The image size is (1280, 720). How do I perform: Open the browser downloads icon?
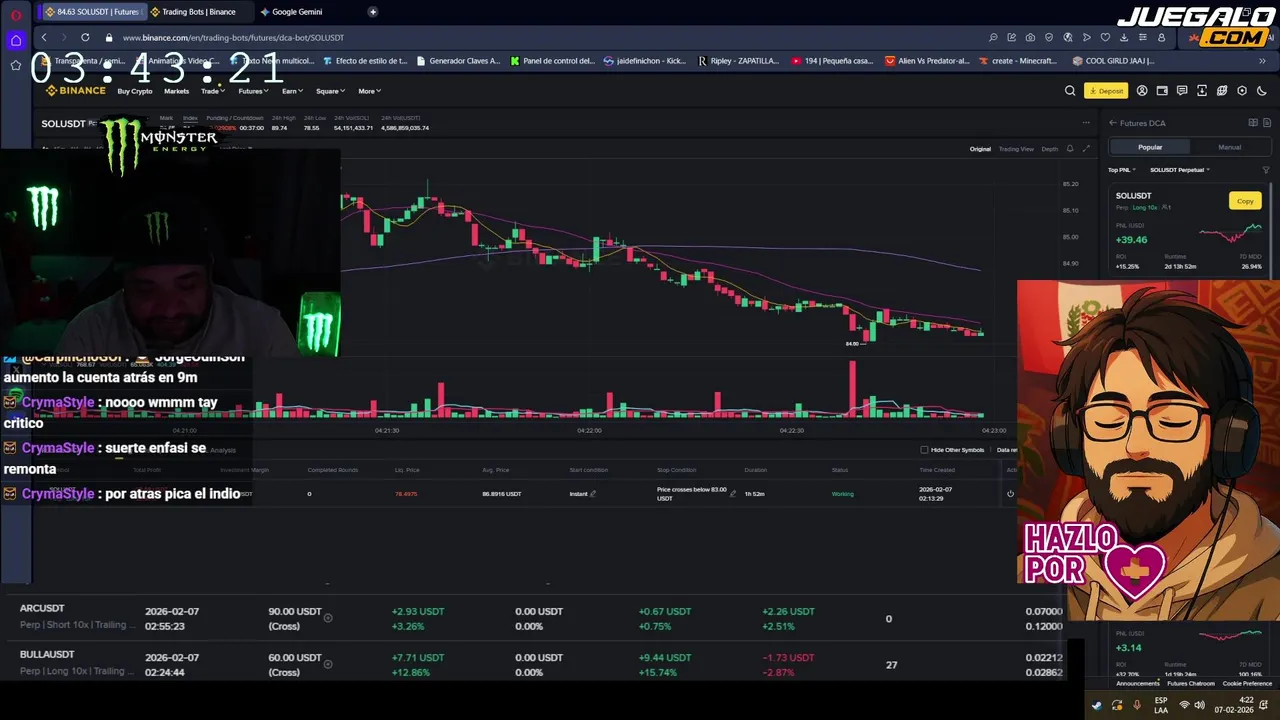[1124, 37]
